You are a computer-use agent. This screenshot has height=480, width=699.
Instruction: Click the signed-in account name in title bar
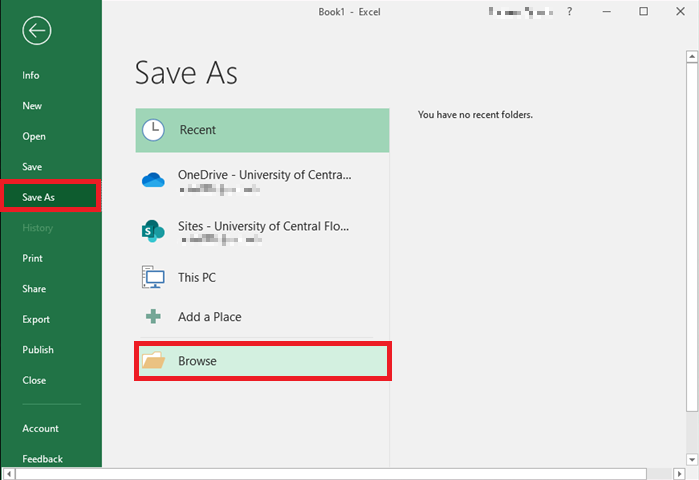(521, 12)
